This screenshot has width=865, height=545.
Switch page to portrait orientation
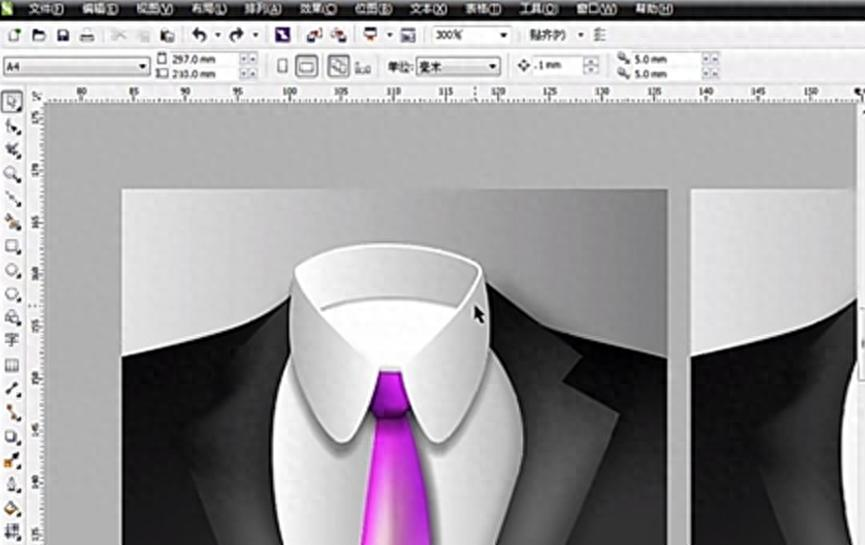click(x=282, y=66)
